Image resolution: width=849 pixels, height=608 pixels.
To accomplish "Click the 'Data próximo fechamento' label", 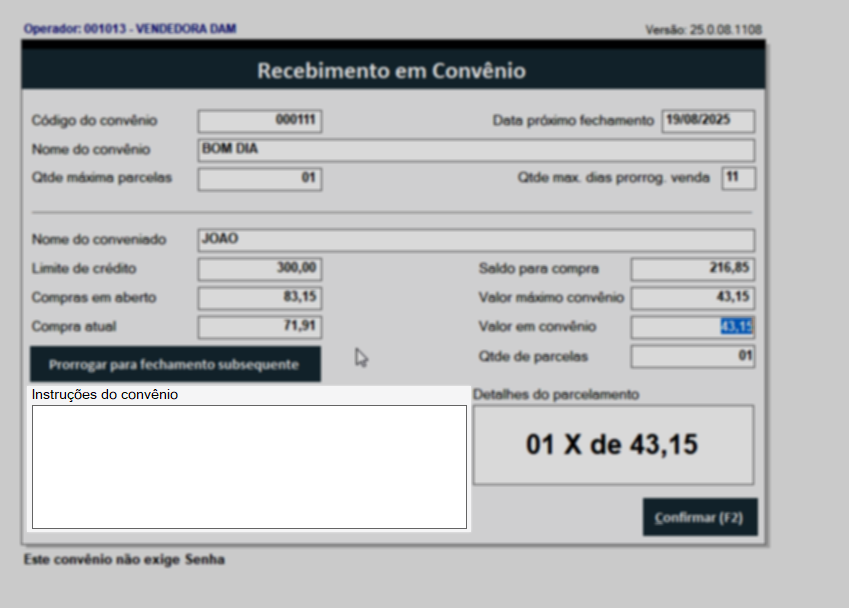I will coord(573,120).
